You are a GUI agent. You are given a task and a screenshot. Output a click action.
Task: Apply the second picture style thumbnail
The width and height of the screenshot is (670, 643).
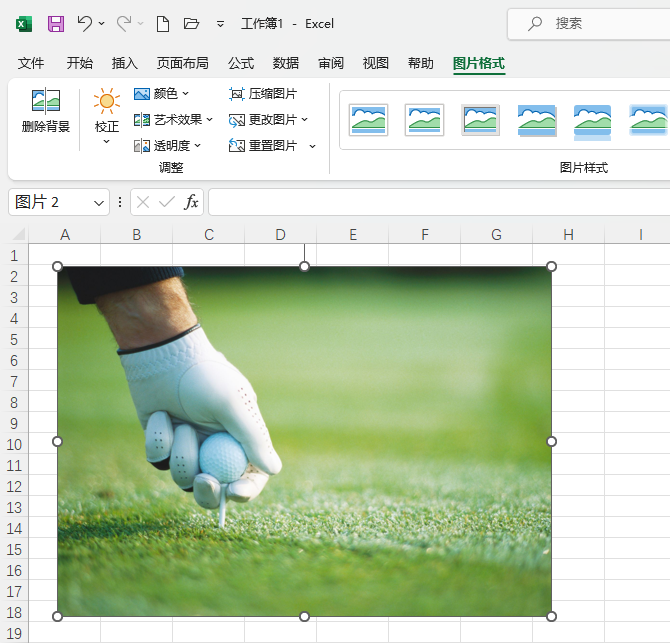tap(424, 120)
